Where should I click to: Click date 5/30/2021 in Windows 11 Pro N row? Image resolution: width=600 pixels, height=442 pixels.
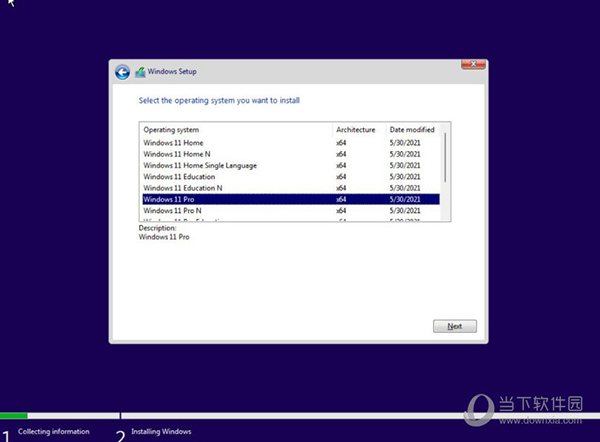pyautogui.click(x=405, y=210)
